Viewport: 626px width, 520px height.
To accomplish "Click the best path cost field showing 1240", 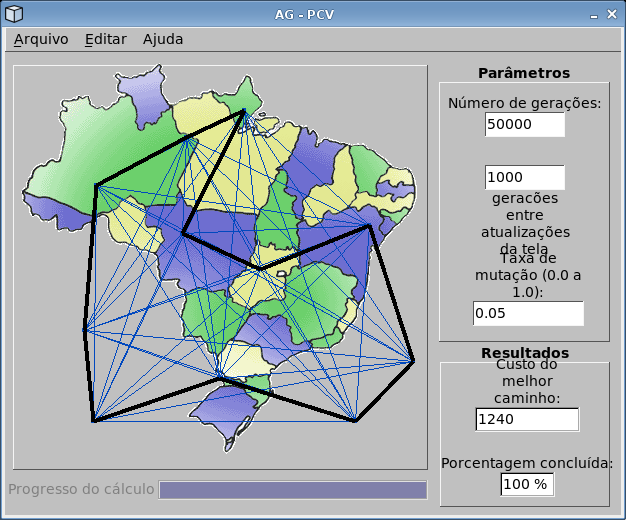I will [x=528, y=419].
